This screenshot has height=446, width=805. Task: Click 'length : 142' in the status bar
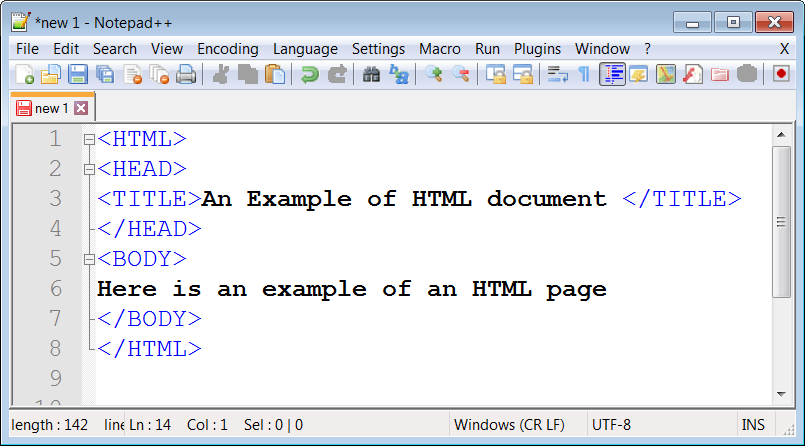click(50, 425)
